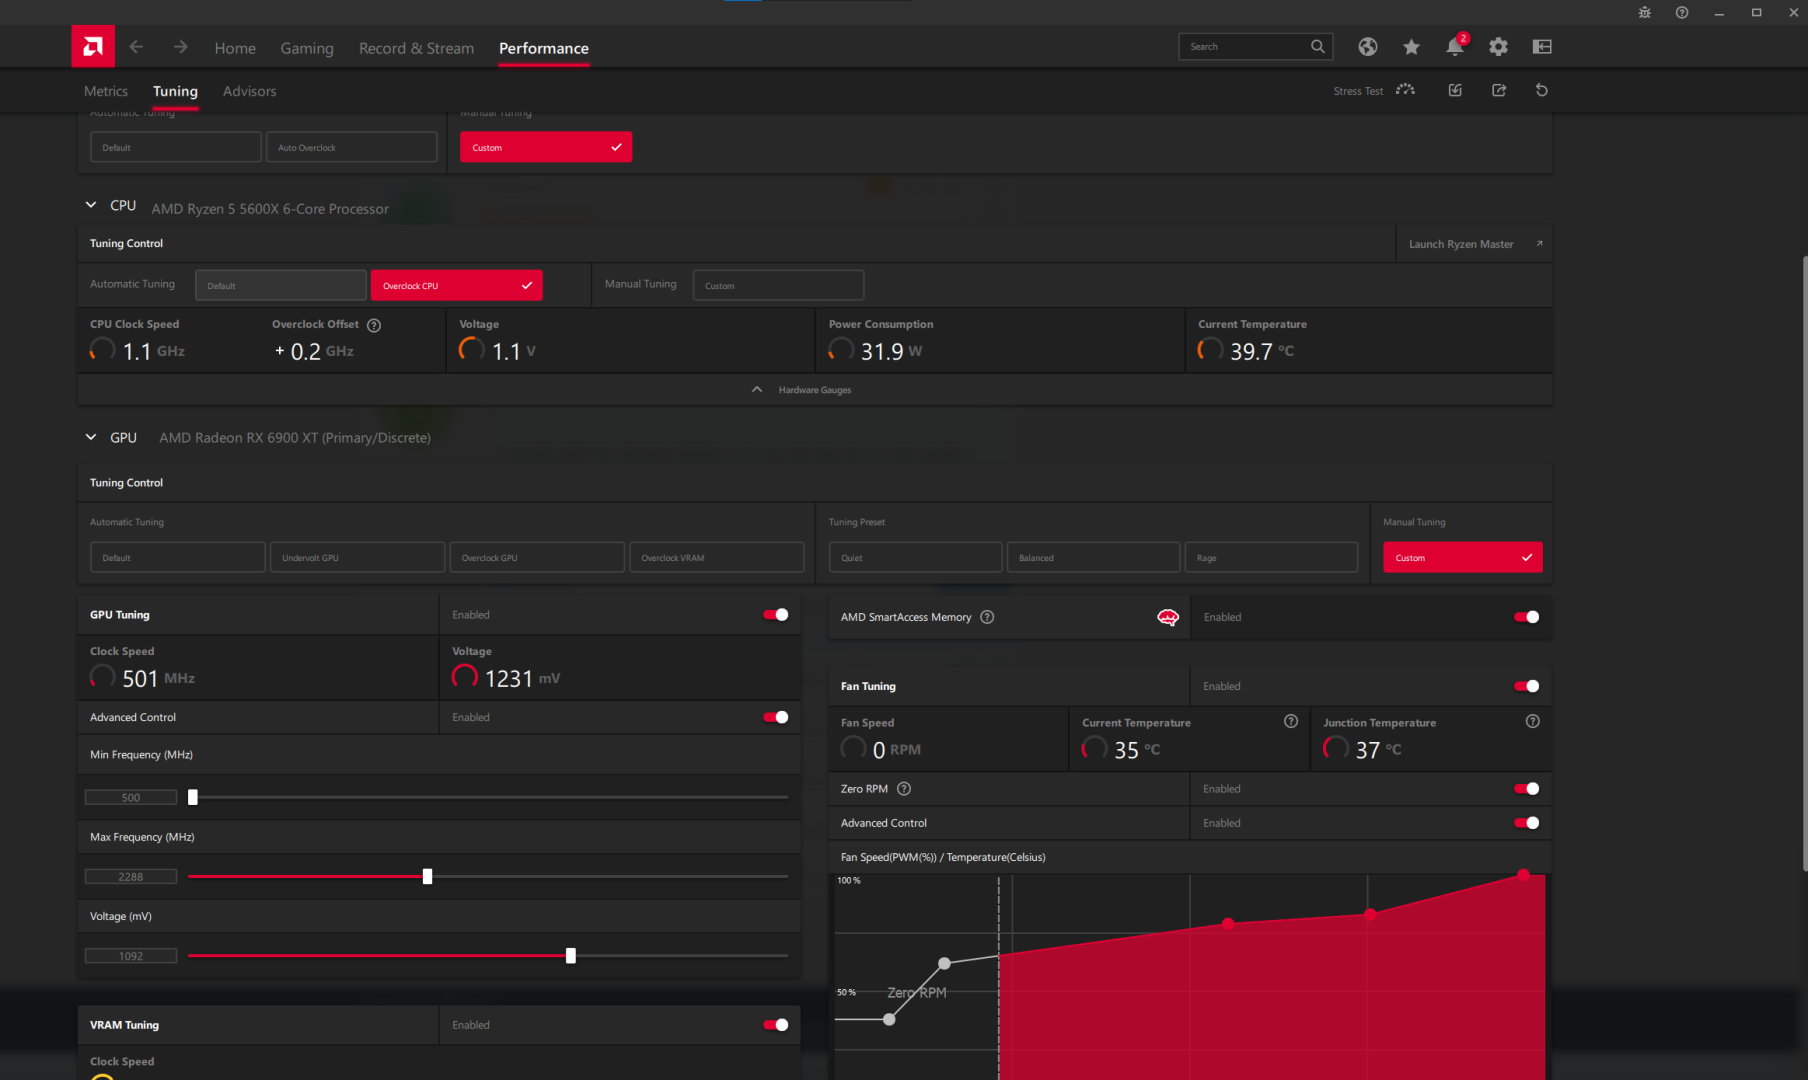Screen dimensions: 1808x1080
Task: Click the Ryzen Master external link arrow
Action: point(1539,244)
